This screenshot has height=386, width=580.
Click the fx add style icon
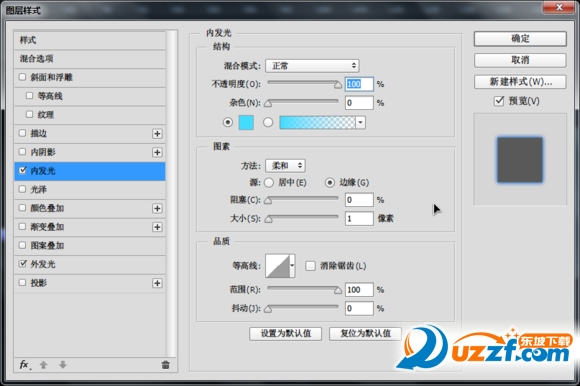tap(25, 365)
